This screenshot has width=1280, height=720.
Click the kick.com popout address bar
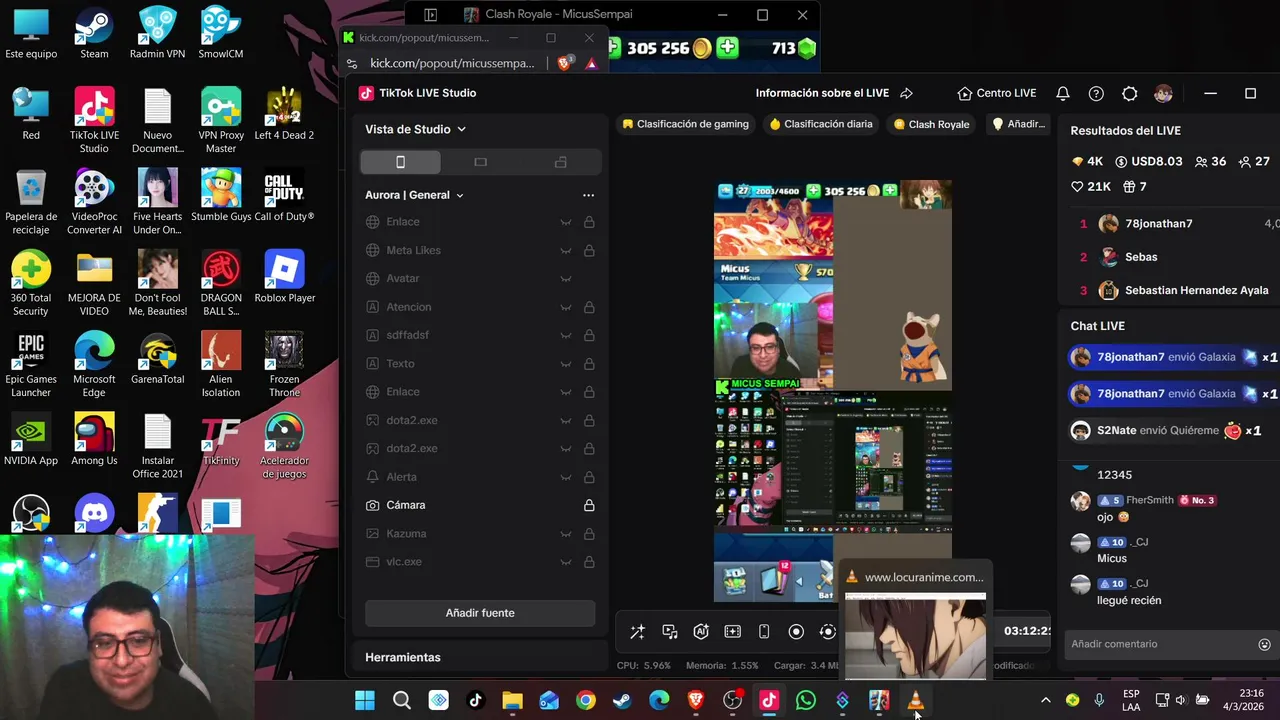(452, 63)
